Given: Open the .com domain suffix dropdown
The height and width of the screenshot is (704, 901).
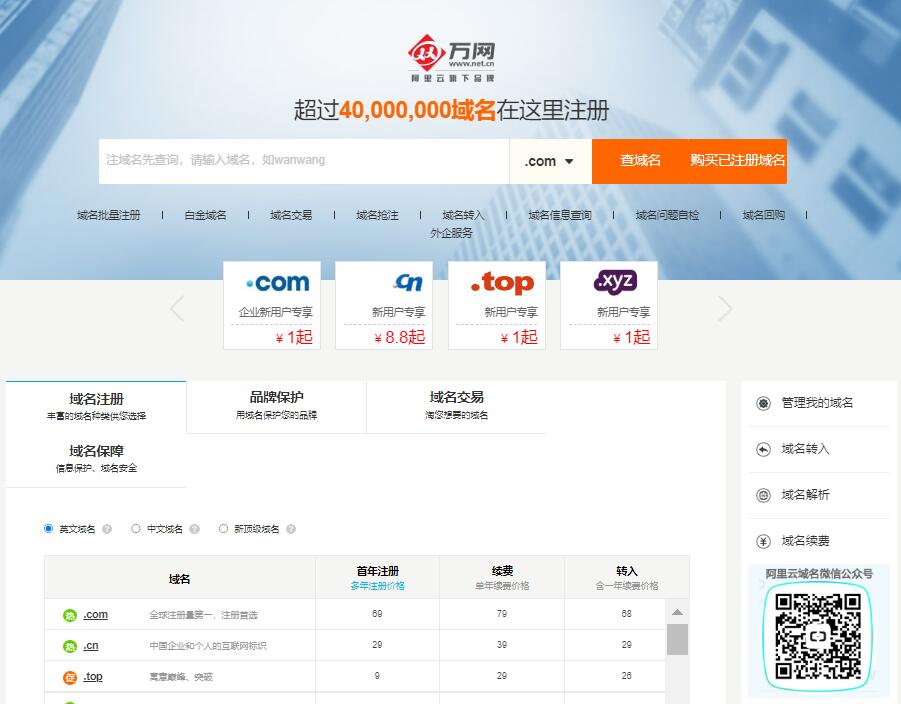Looking at the screenshot, I should (x=550, y=161).
